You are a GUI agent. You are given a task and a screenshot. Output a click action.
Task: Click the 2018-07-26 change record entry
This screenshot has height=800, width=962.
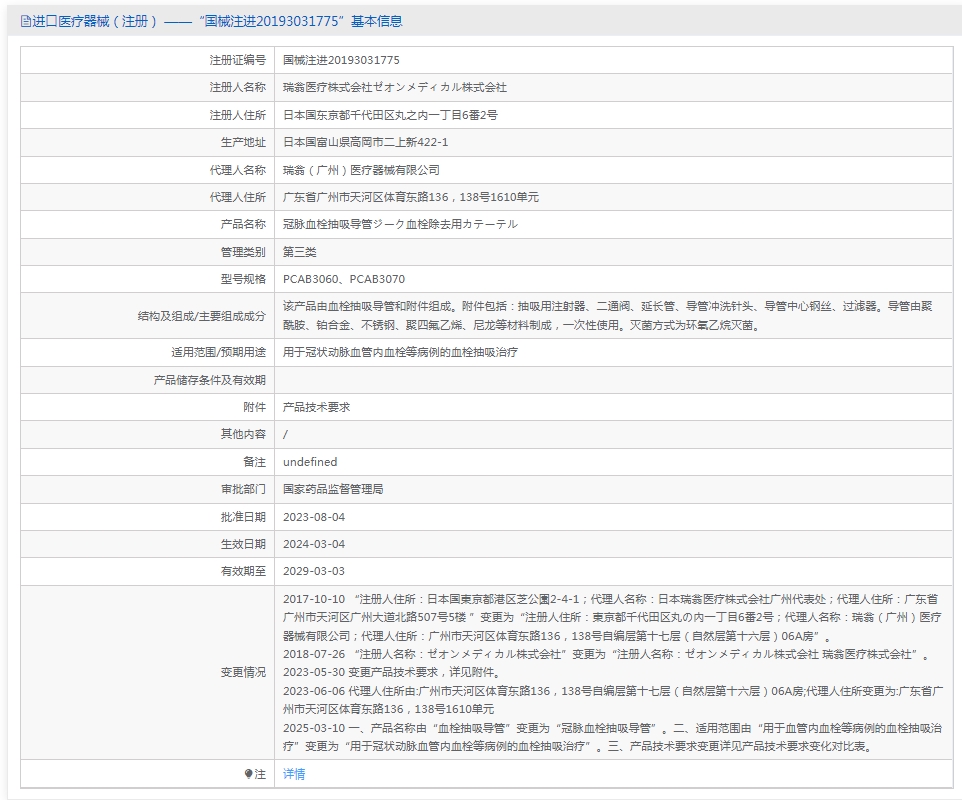[606, 655]
